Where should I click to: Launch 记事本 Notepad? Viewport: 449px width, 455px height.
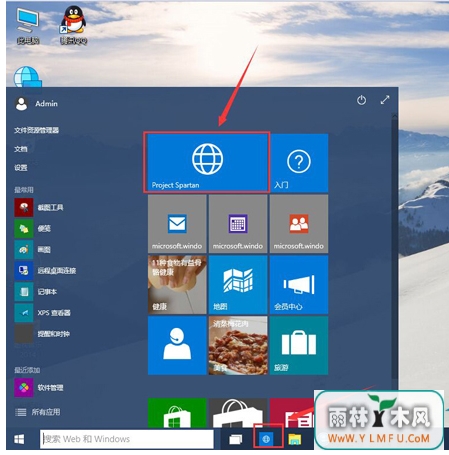(36, 292)
